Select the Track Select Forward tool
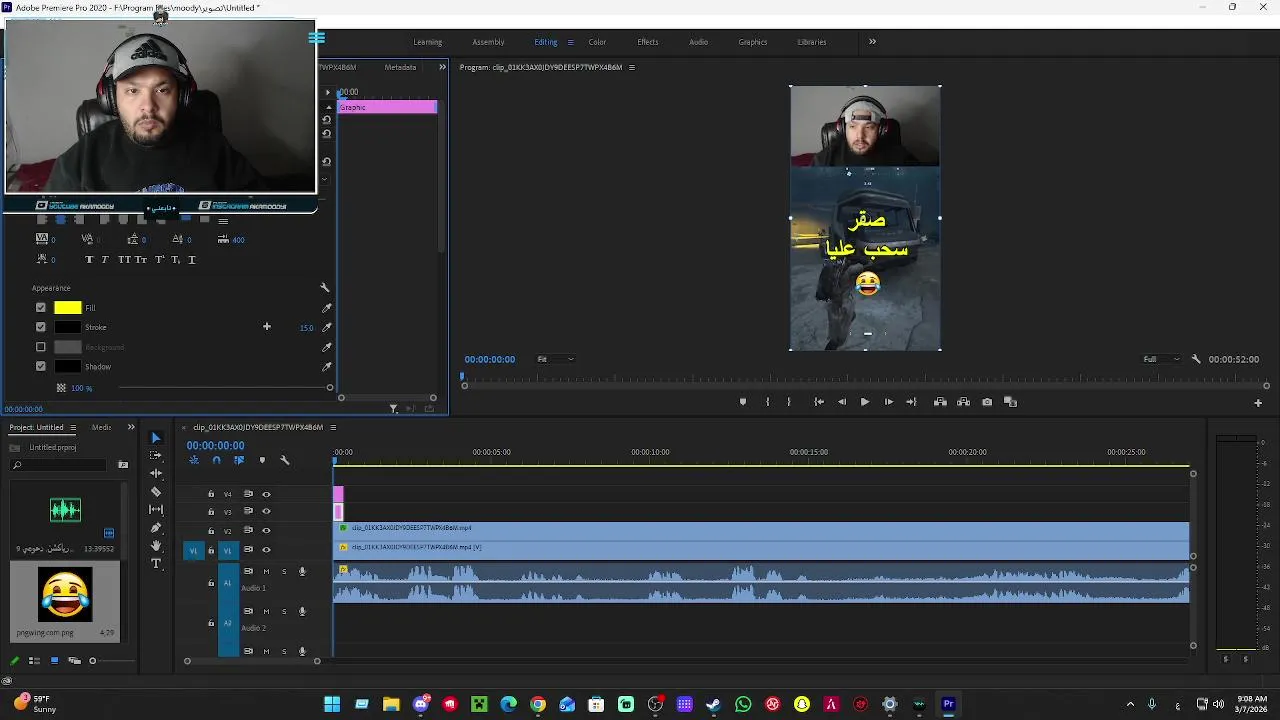Screen dimensions: 1280x720 (155, 455)
